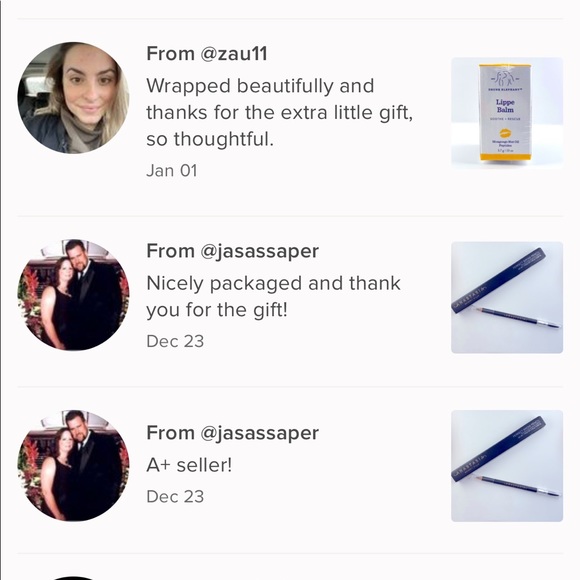Click Dec 23 under 'Nicely packaged' review
580x580 pixels.
click(175, 341)
